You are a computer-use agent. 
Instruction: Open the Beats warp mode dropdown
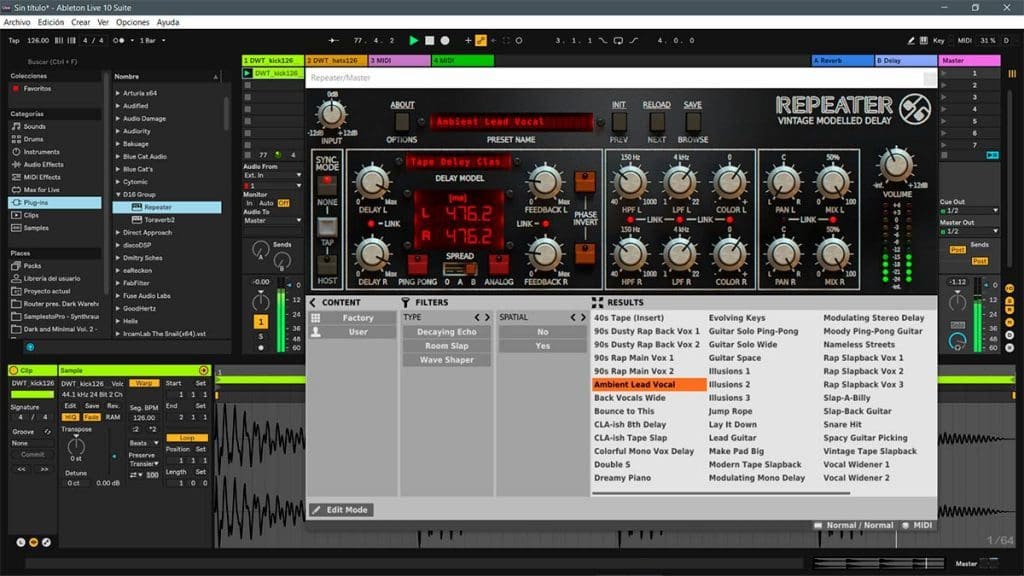pyautogui.click(x=143, y=443)
